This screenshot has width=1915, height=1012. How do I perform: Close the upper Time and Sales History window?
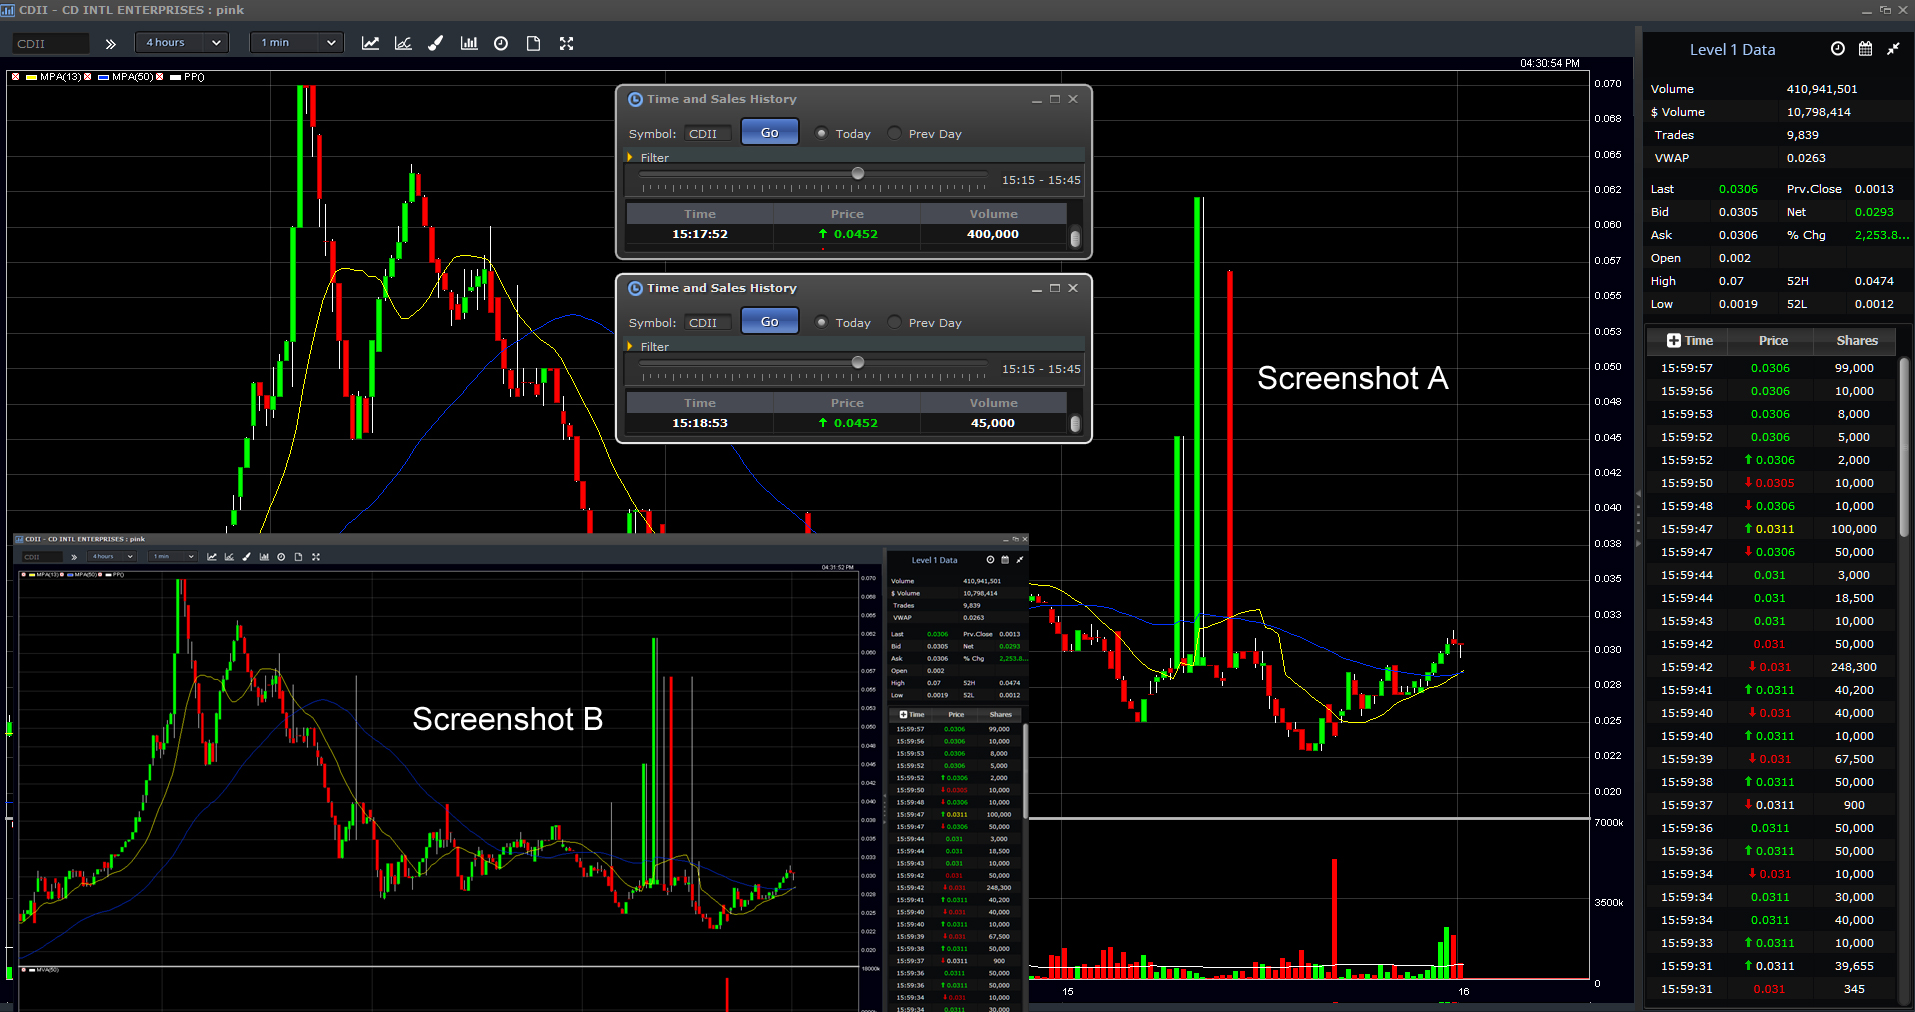click(1073, 99)
